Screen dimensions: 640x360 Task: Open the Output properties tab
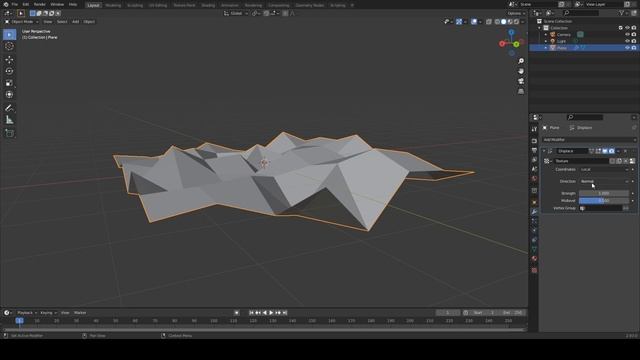pyautogui.click(x=534, y=151)
